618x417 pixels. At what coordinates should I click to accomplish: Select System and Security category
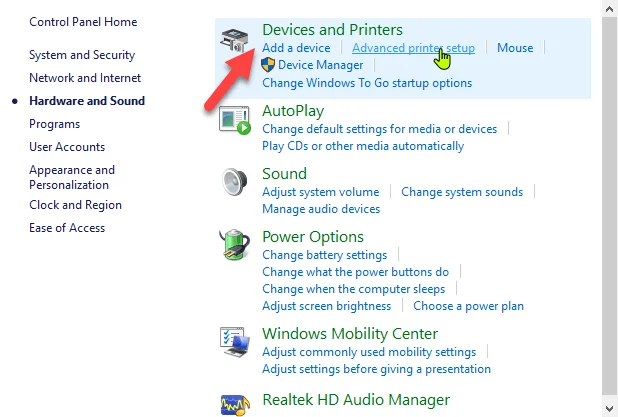[82, 55]
